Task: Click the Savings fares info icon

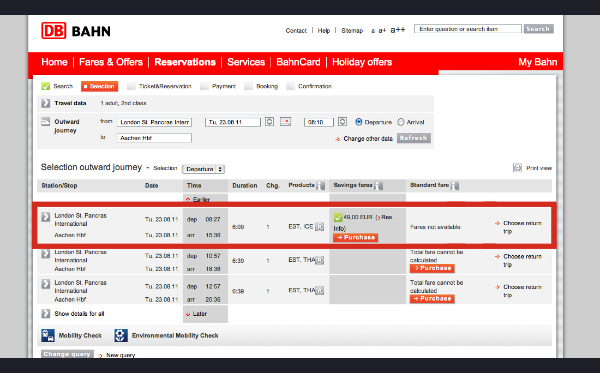Action: [x=378, y=186]
